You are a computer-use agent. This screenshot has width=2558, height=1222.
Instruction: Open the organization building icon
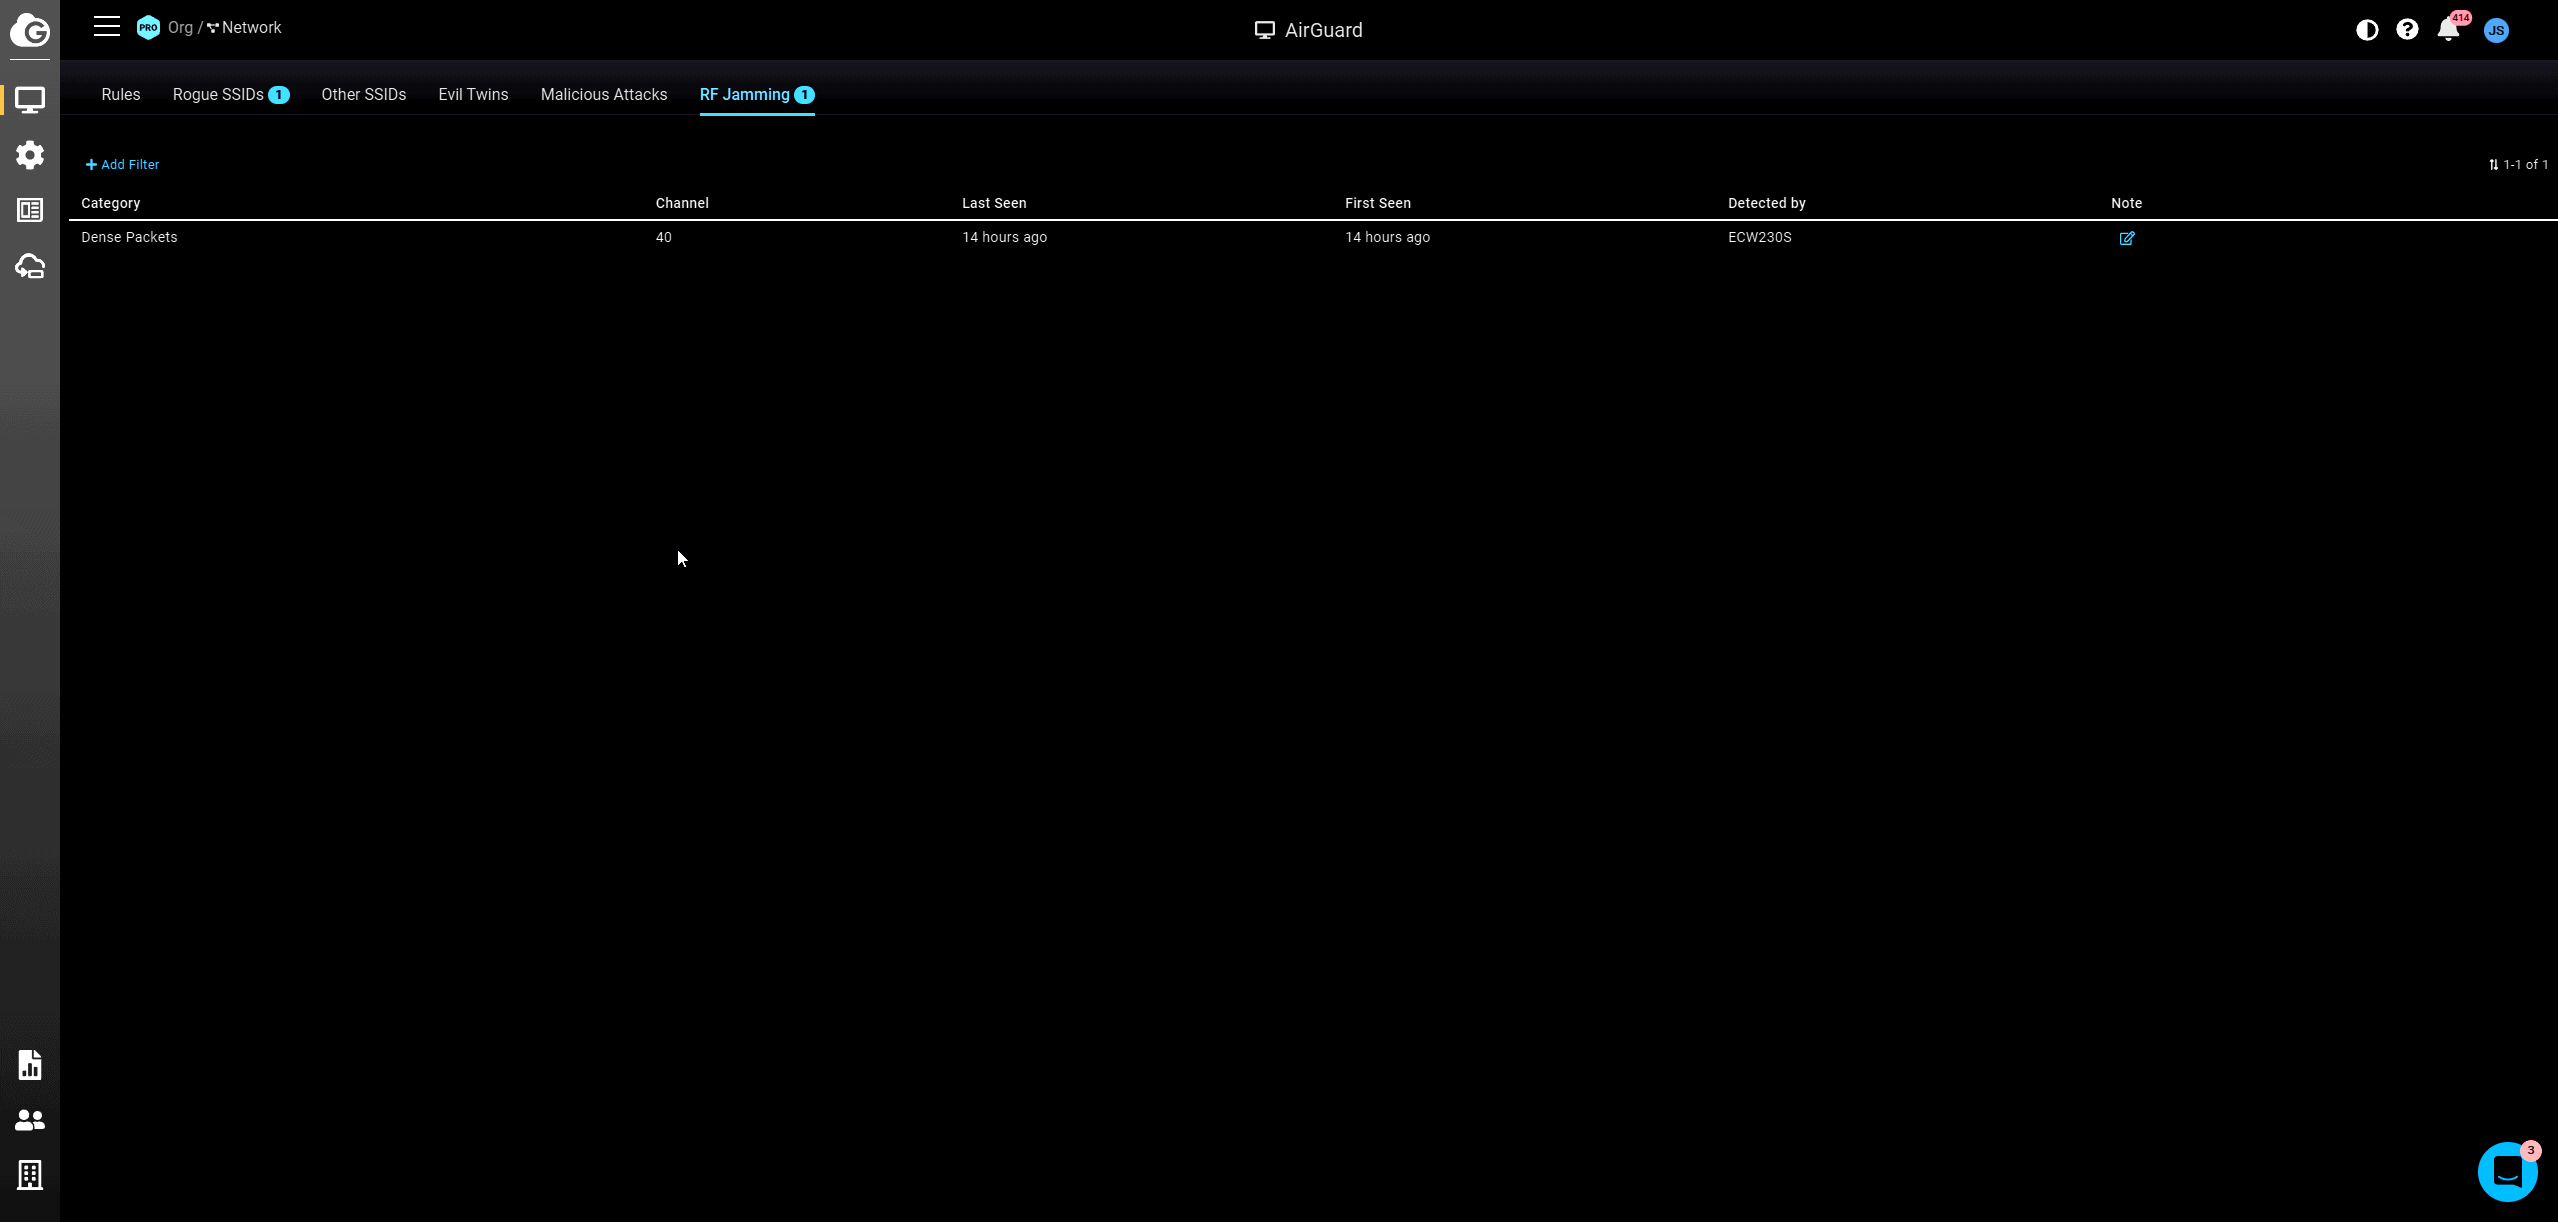(x=30, y=1175)
